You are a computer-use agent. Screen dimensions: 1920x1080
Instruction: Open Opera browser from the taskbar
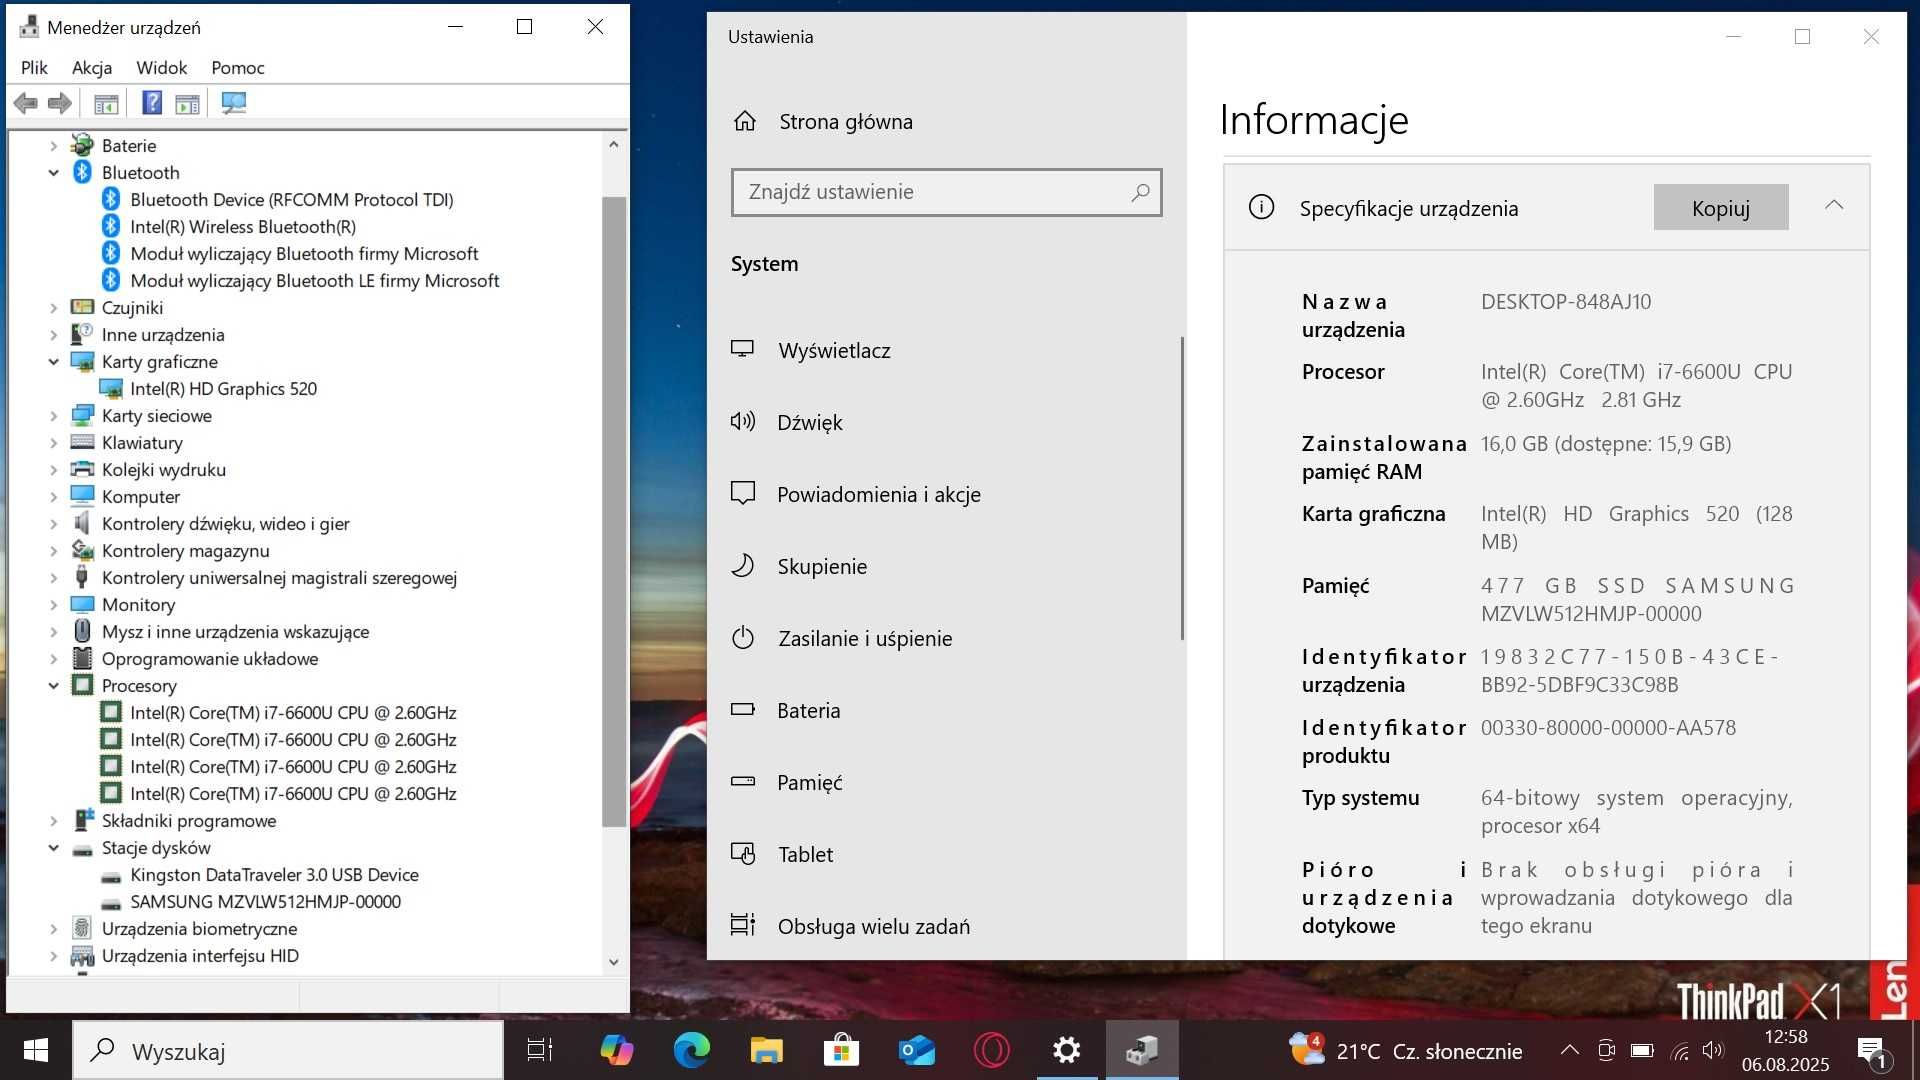991,1050
